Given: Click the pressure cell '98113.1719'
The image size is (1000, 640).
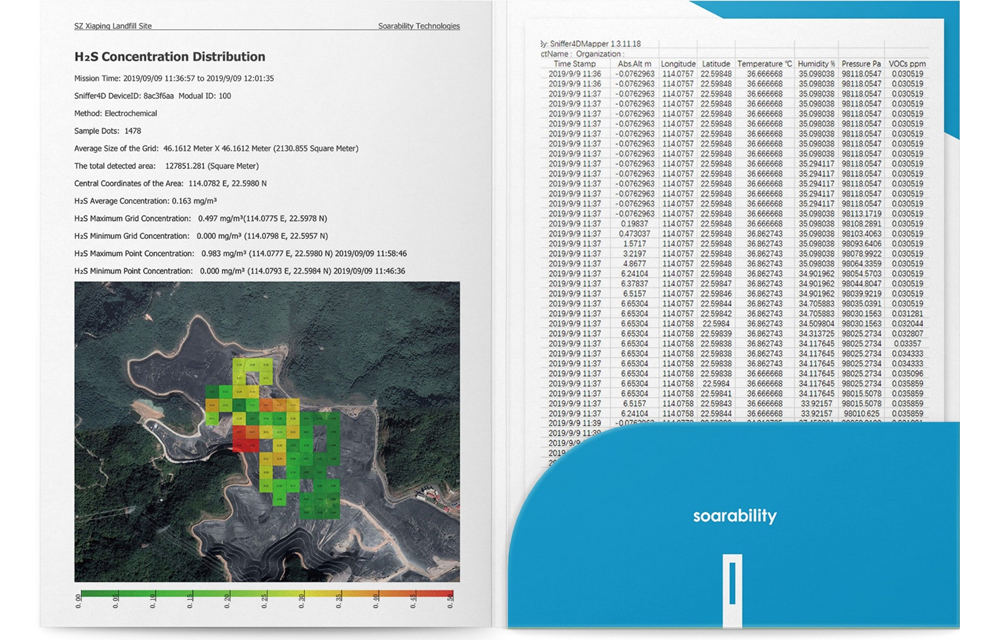Looking at the screenshot, I should point(862,214).
